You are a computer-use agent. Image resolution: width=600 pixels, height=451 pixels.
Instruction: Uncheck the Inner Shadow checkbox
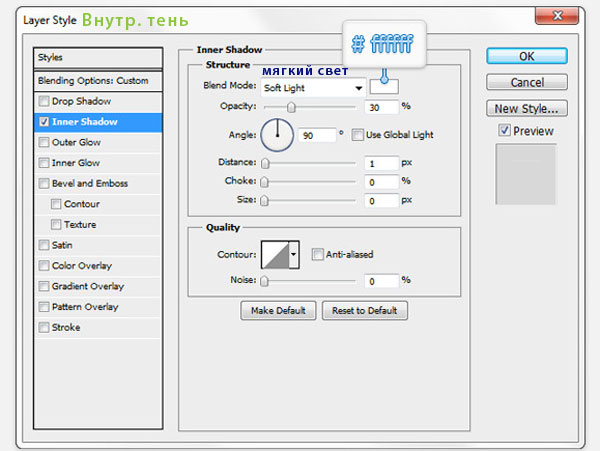(x=43, y=122)
